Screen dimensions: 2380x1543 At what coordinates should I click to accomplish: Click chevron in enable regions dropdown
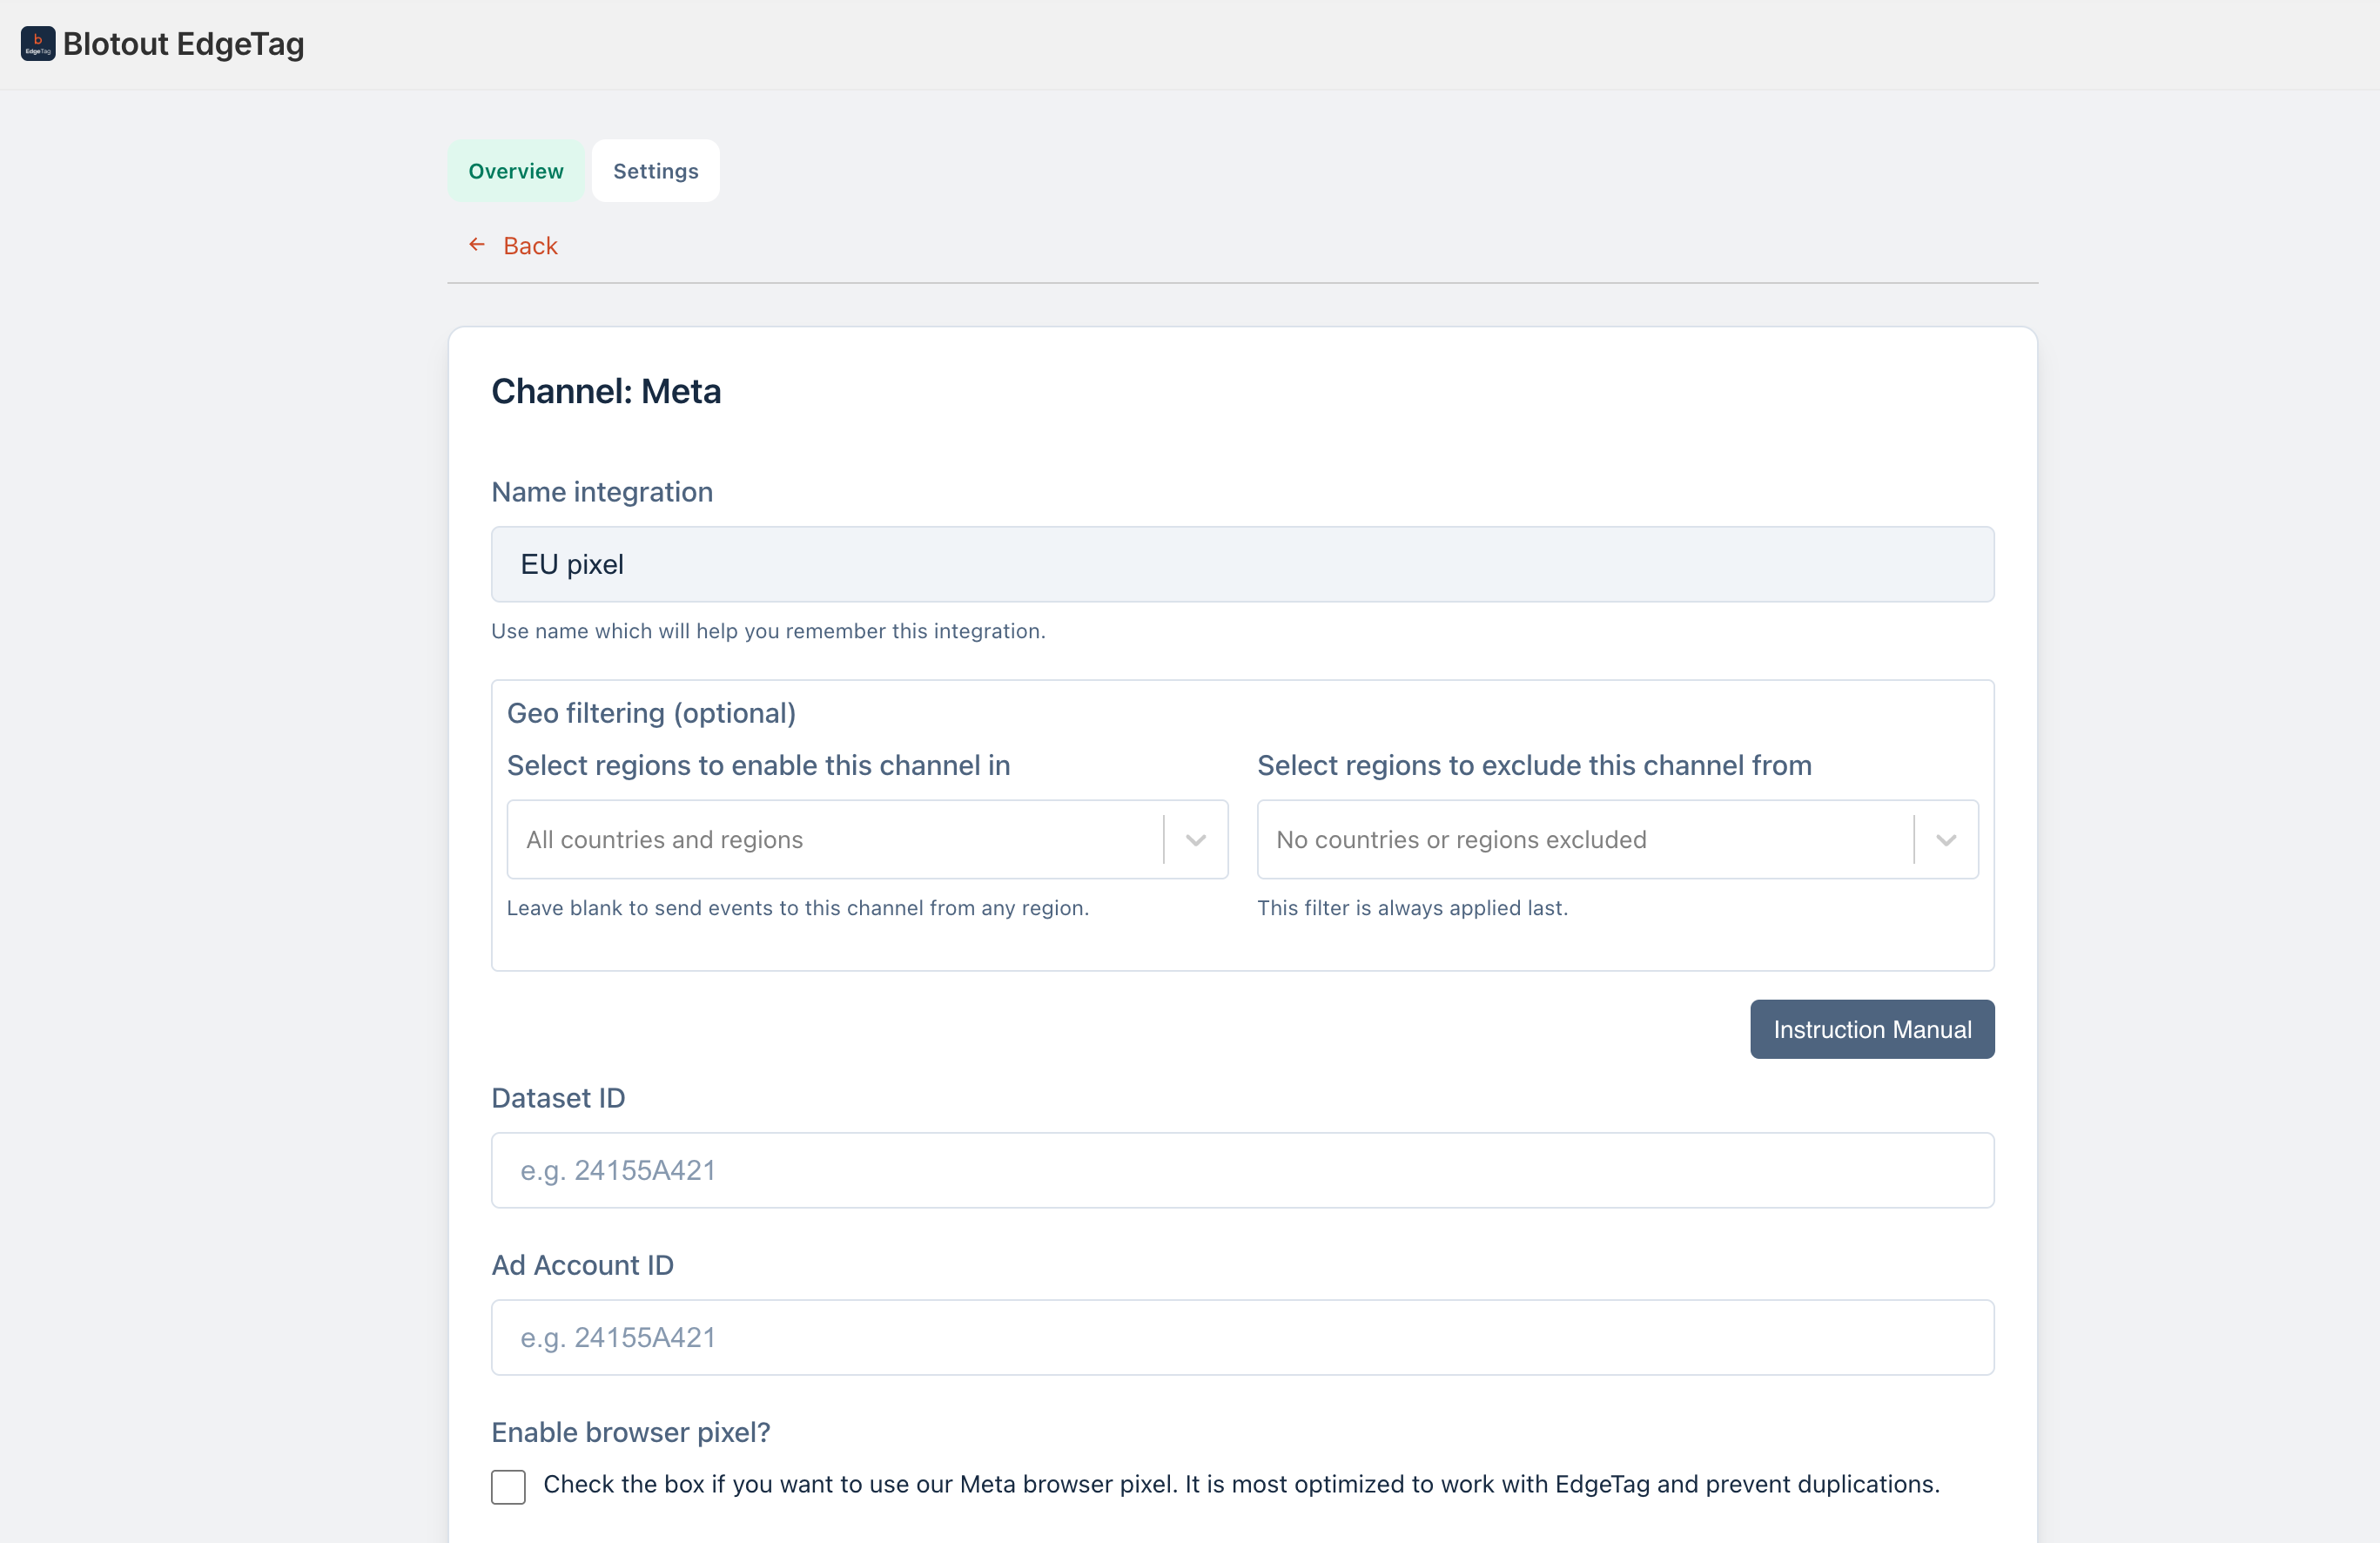point(1196,840)
